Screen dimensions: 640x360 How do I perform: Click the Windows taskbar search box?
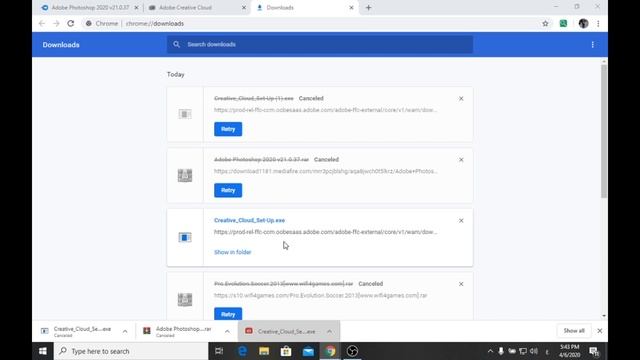(x=131, y=351)
